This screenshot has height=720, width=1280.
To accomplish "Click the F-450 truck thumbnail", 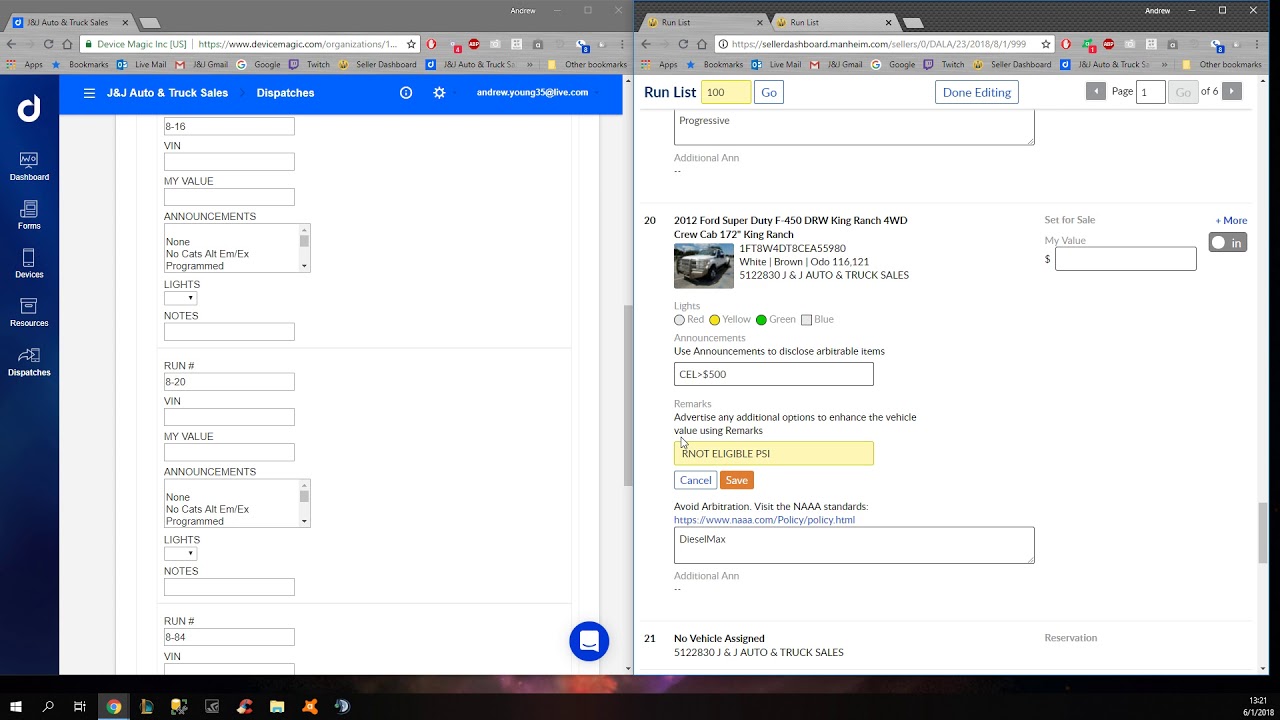I will click(704, 265).
